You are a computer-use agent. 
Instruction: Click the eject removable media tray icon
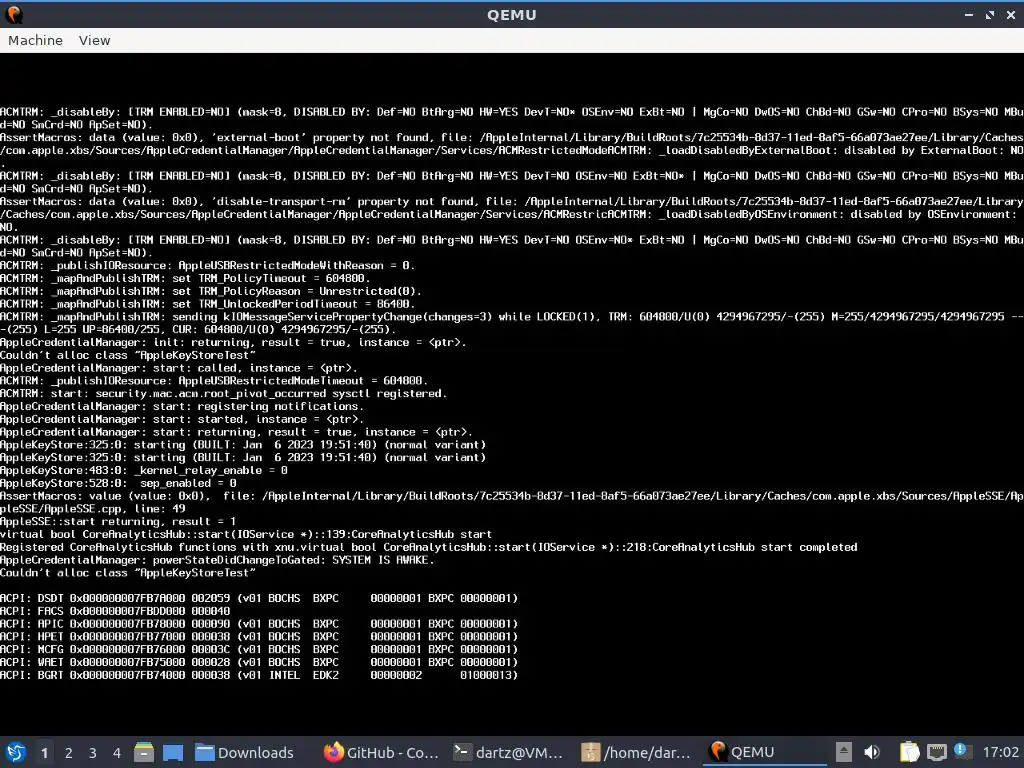844,752
